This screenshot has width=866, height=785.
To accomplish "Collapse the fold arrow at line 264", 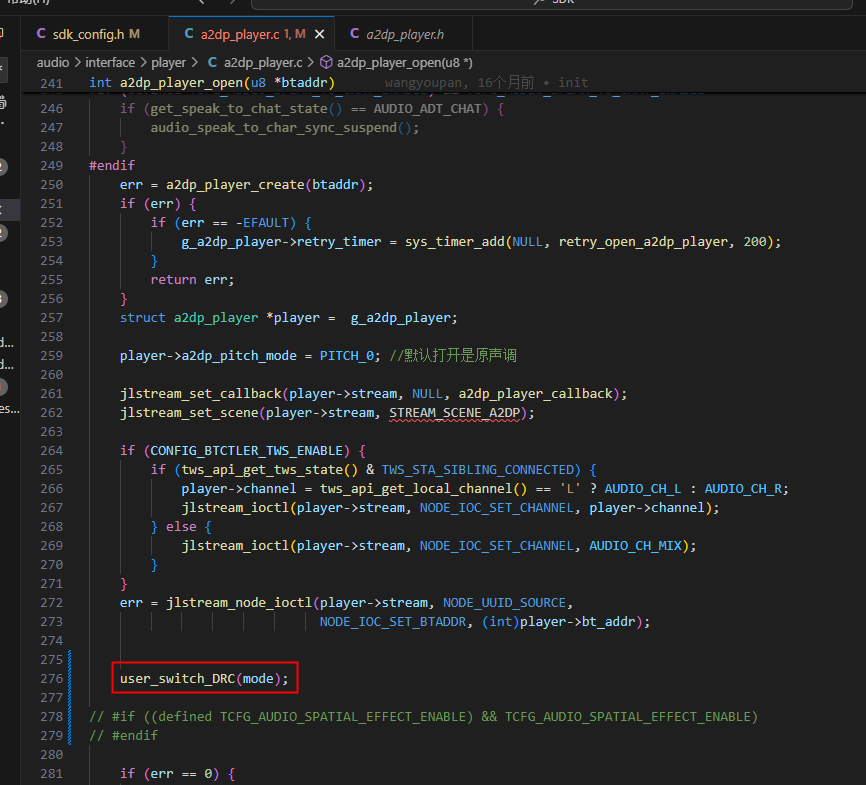I will coord(78,451).
